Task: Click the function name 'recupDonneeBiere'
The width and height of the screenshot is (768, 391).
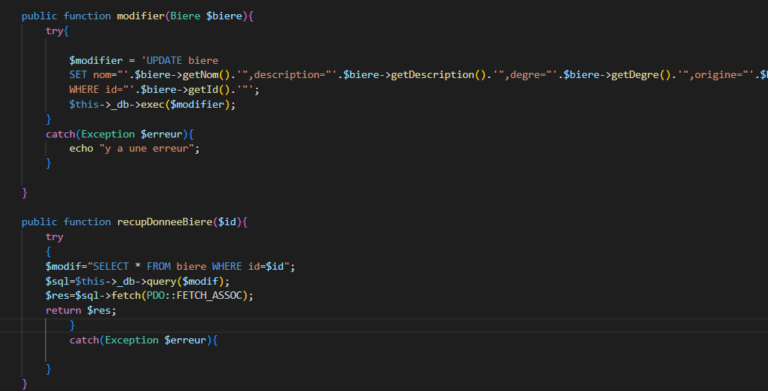Action: click(165, 222)
